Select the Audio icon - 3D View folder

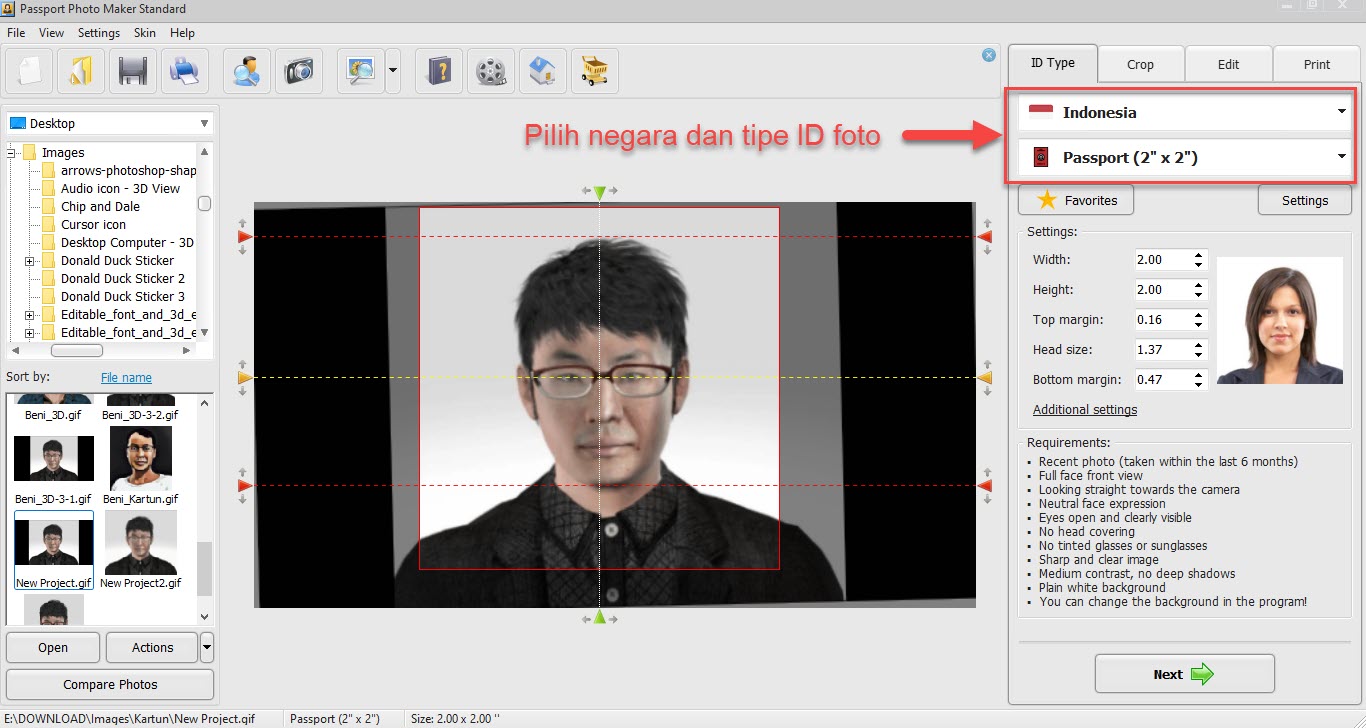pos(120,189)
